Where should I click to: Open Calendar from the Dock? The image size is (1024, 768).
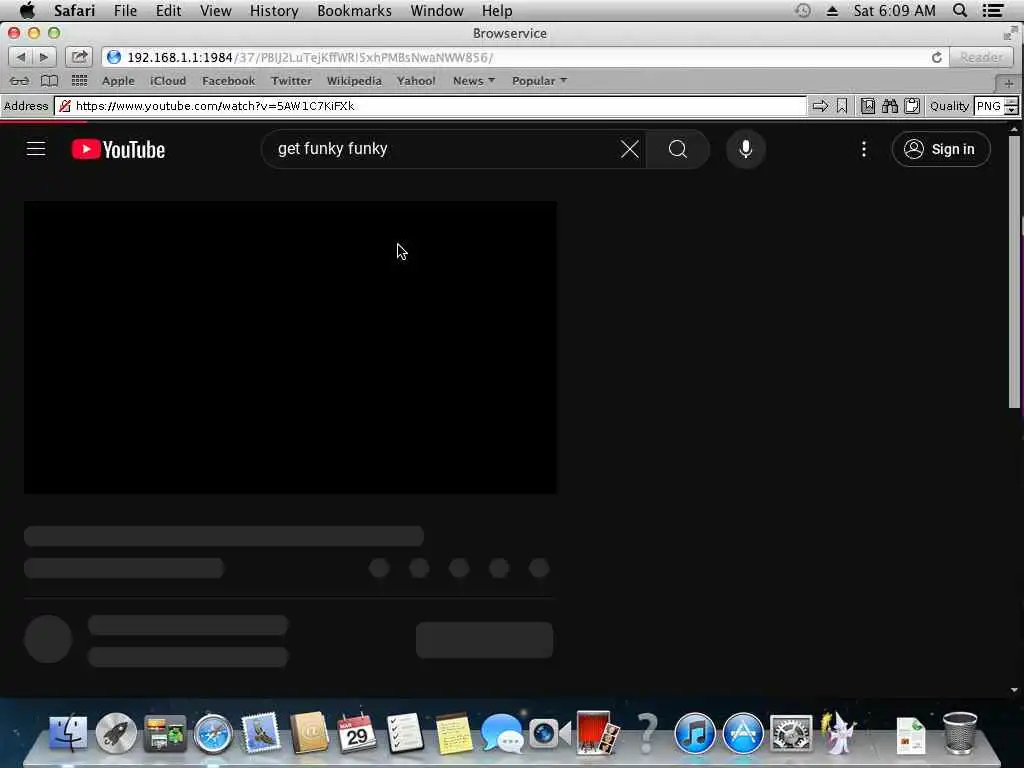(x=357, y=733)
